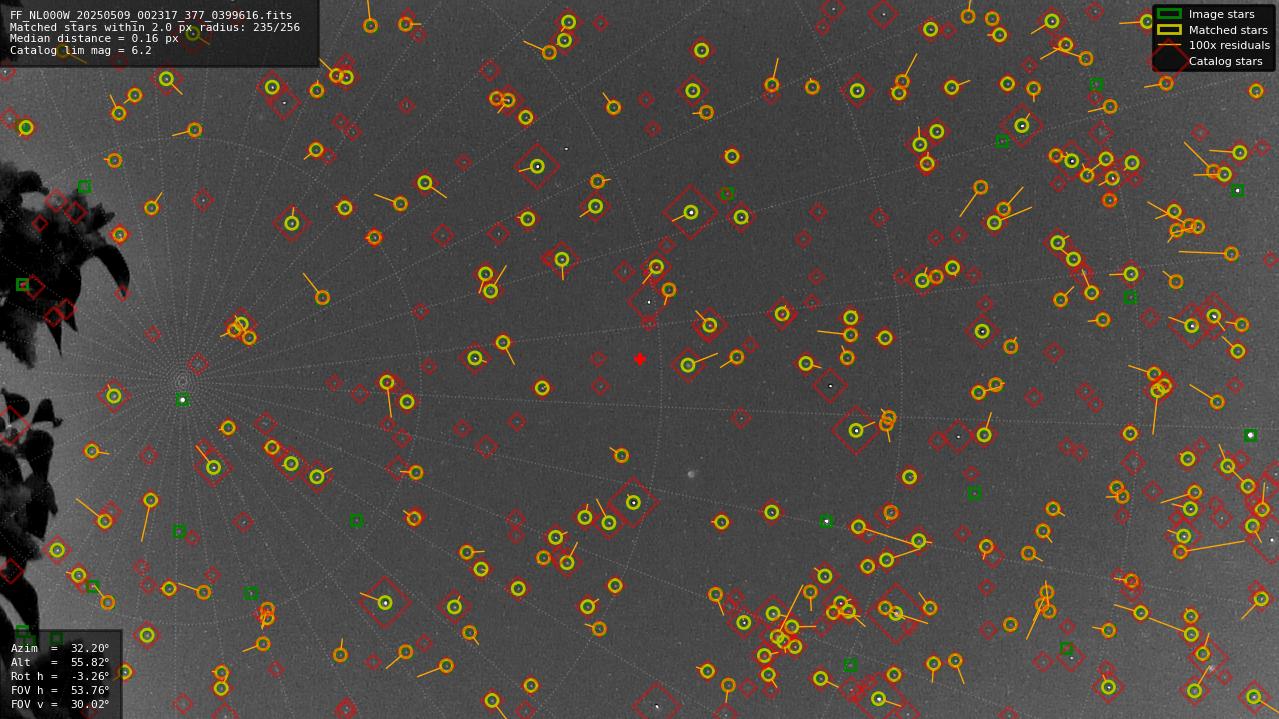Click the 'Catalog lim mag = 6.2' text
The height and width of the screenshot is (719, 1279).
click(x=81, y=50)
